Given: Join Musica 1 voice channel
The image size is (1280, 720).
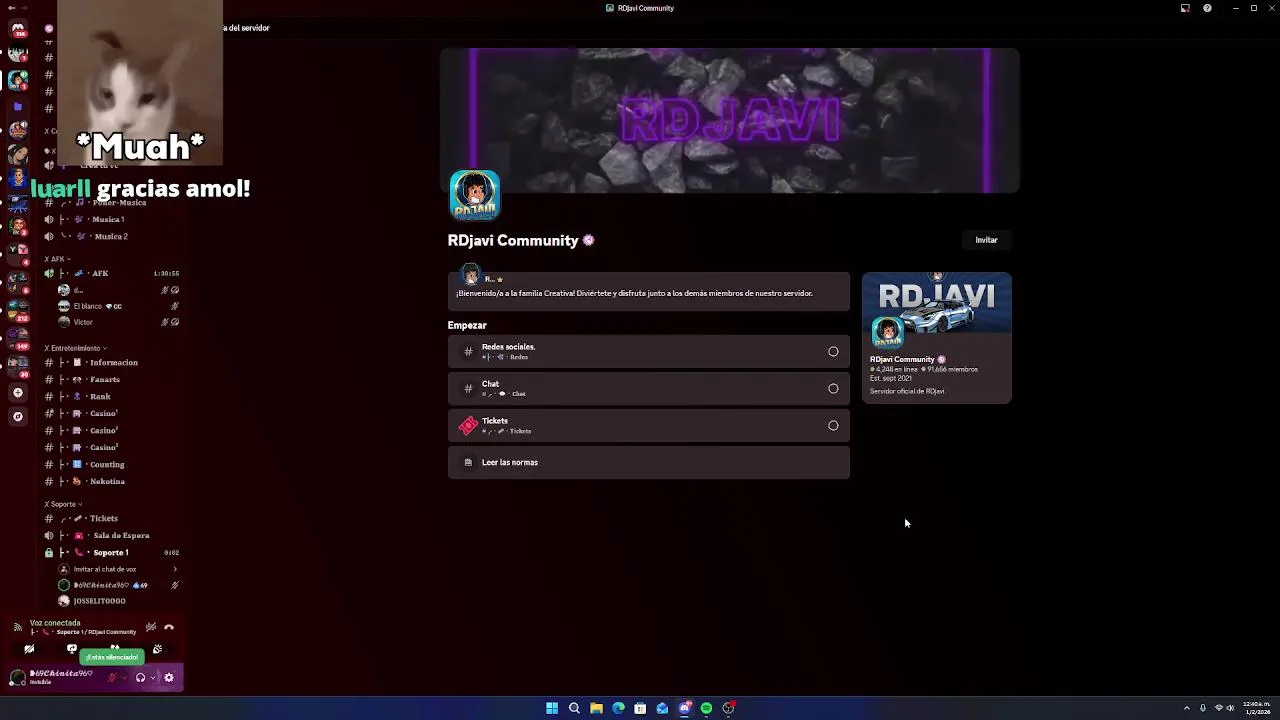Looking at the screenshot, I should pos(110,219).
